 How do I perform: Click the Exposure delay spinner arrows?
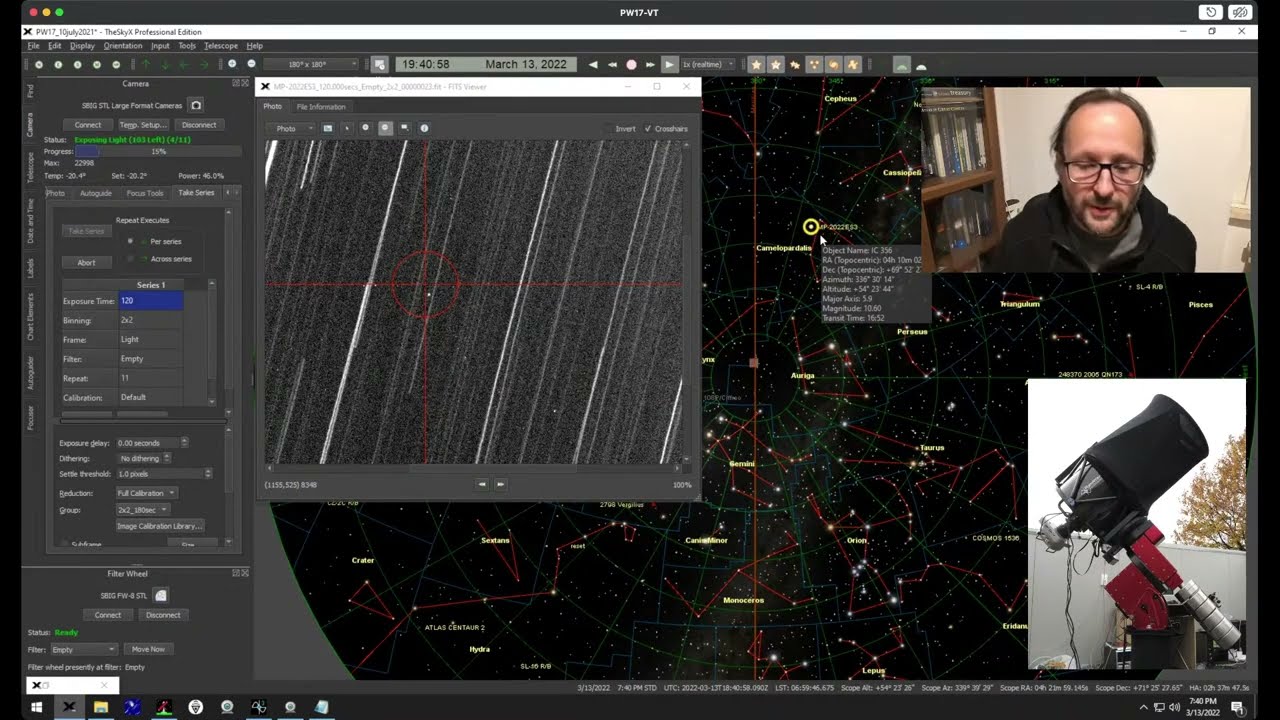point(184,443)
